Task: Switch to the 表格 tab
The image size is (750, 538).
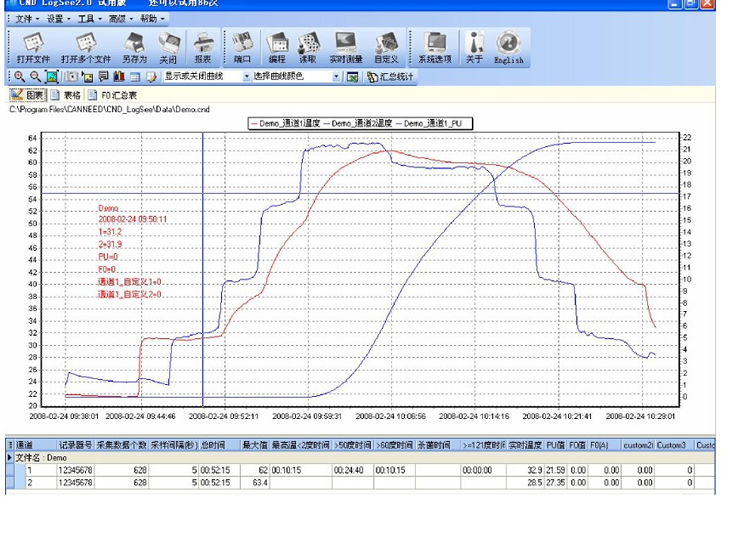Action: pyautogui.click(x=65, y=95)
